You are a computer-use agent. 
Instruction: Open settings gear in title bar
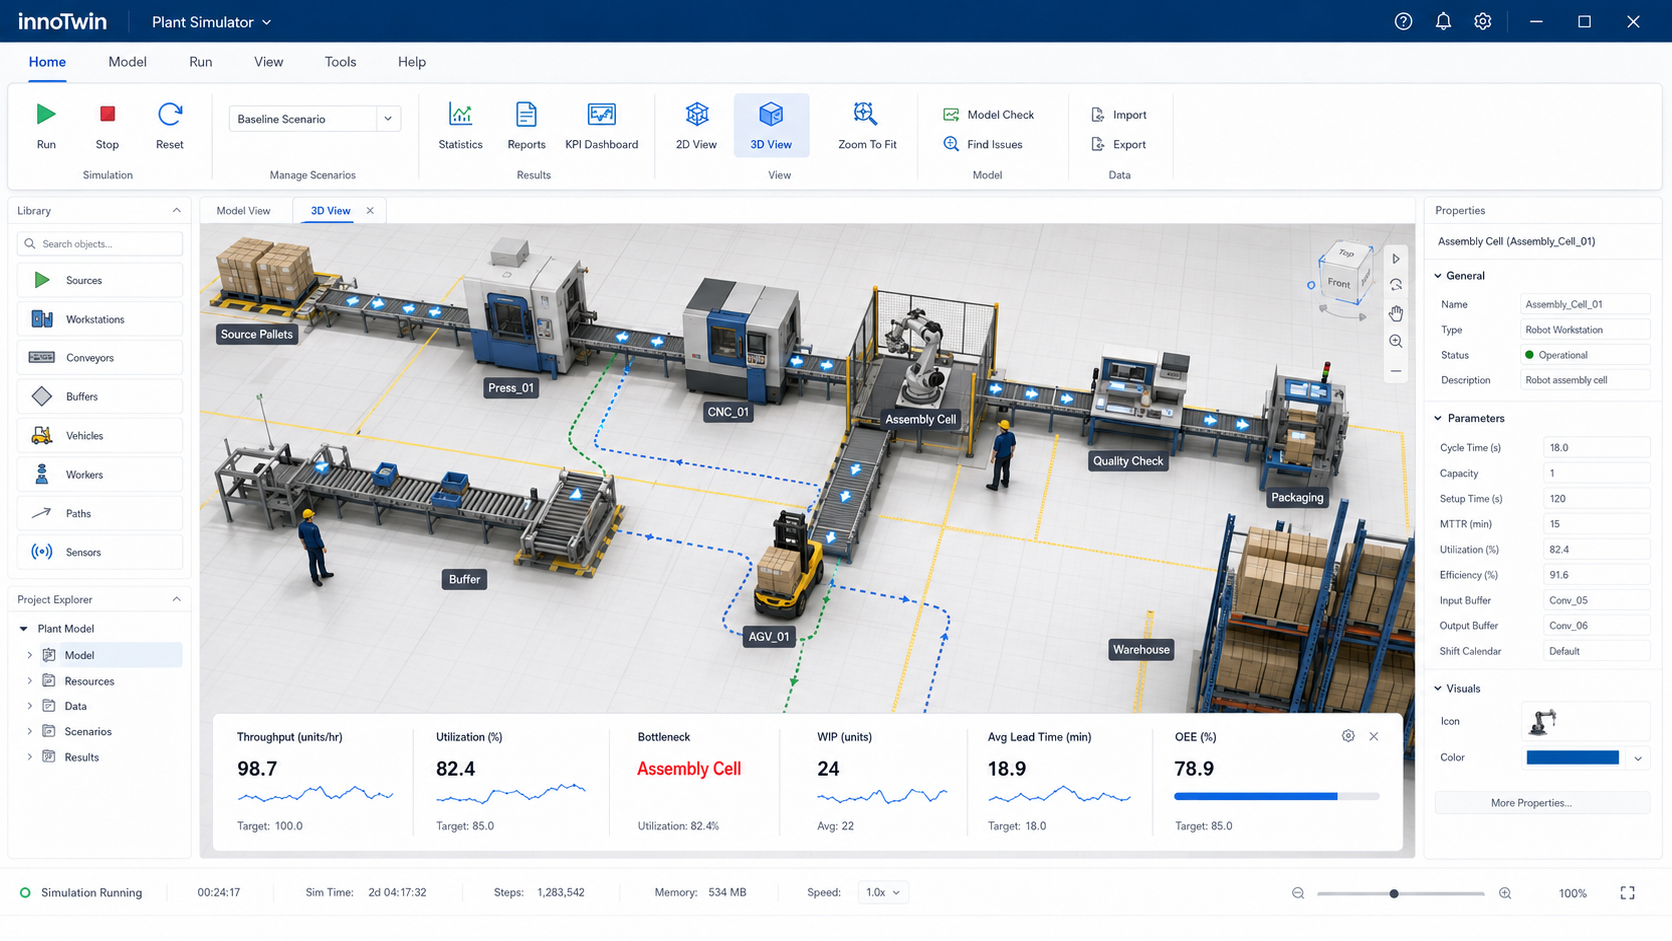pos(1483,21)
